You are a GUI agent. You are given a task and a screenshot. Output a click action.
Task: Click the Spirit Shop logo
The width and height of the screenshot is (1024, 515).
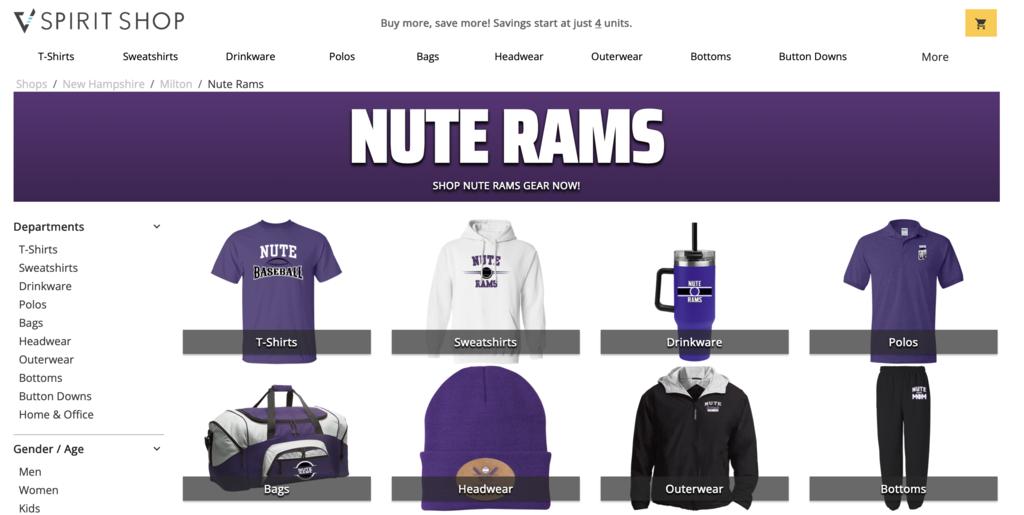(x=99, y=21)
